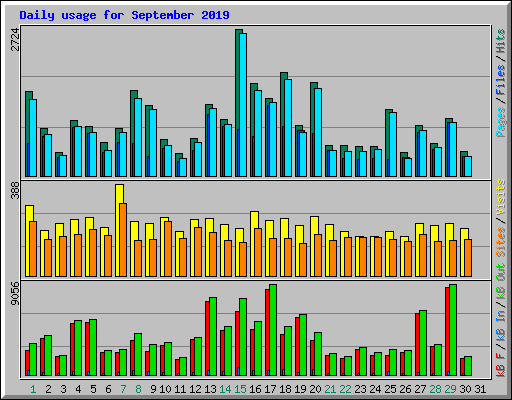Click the 'kB F/kB In/kB Out' legend label
This screenshot has height=400, width=512.
pos(501,320)
